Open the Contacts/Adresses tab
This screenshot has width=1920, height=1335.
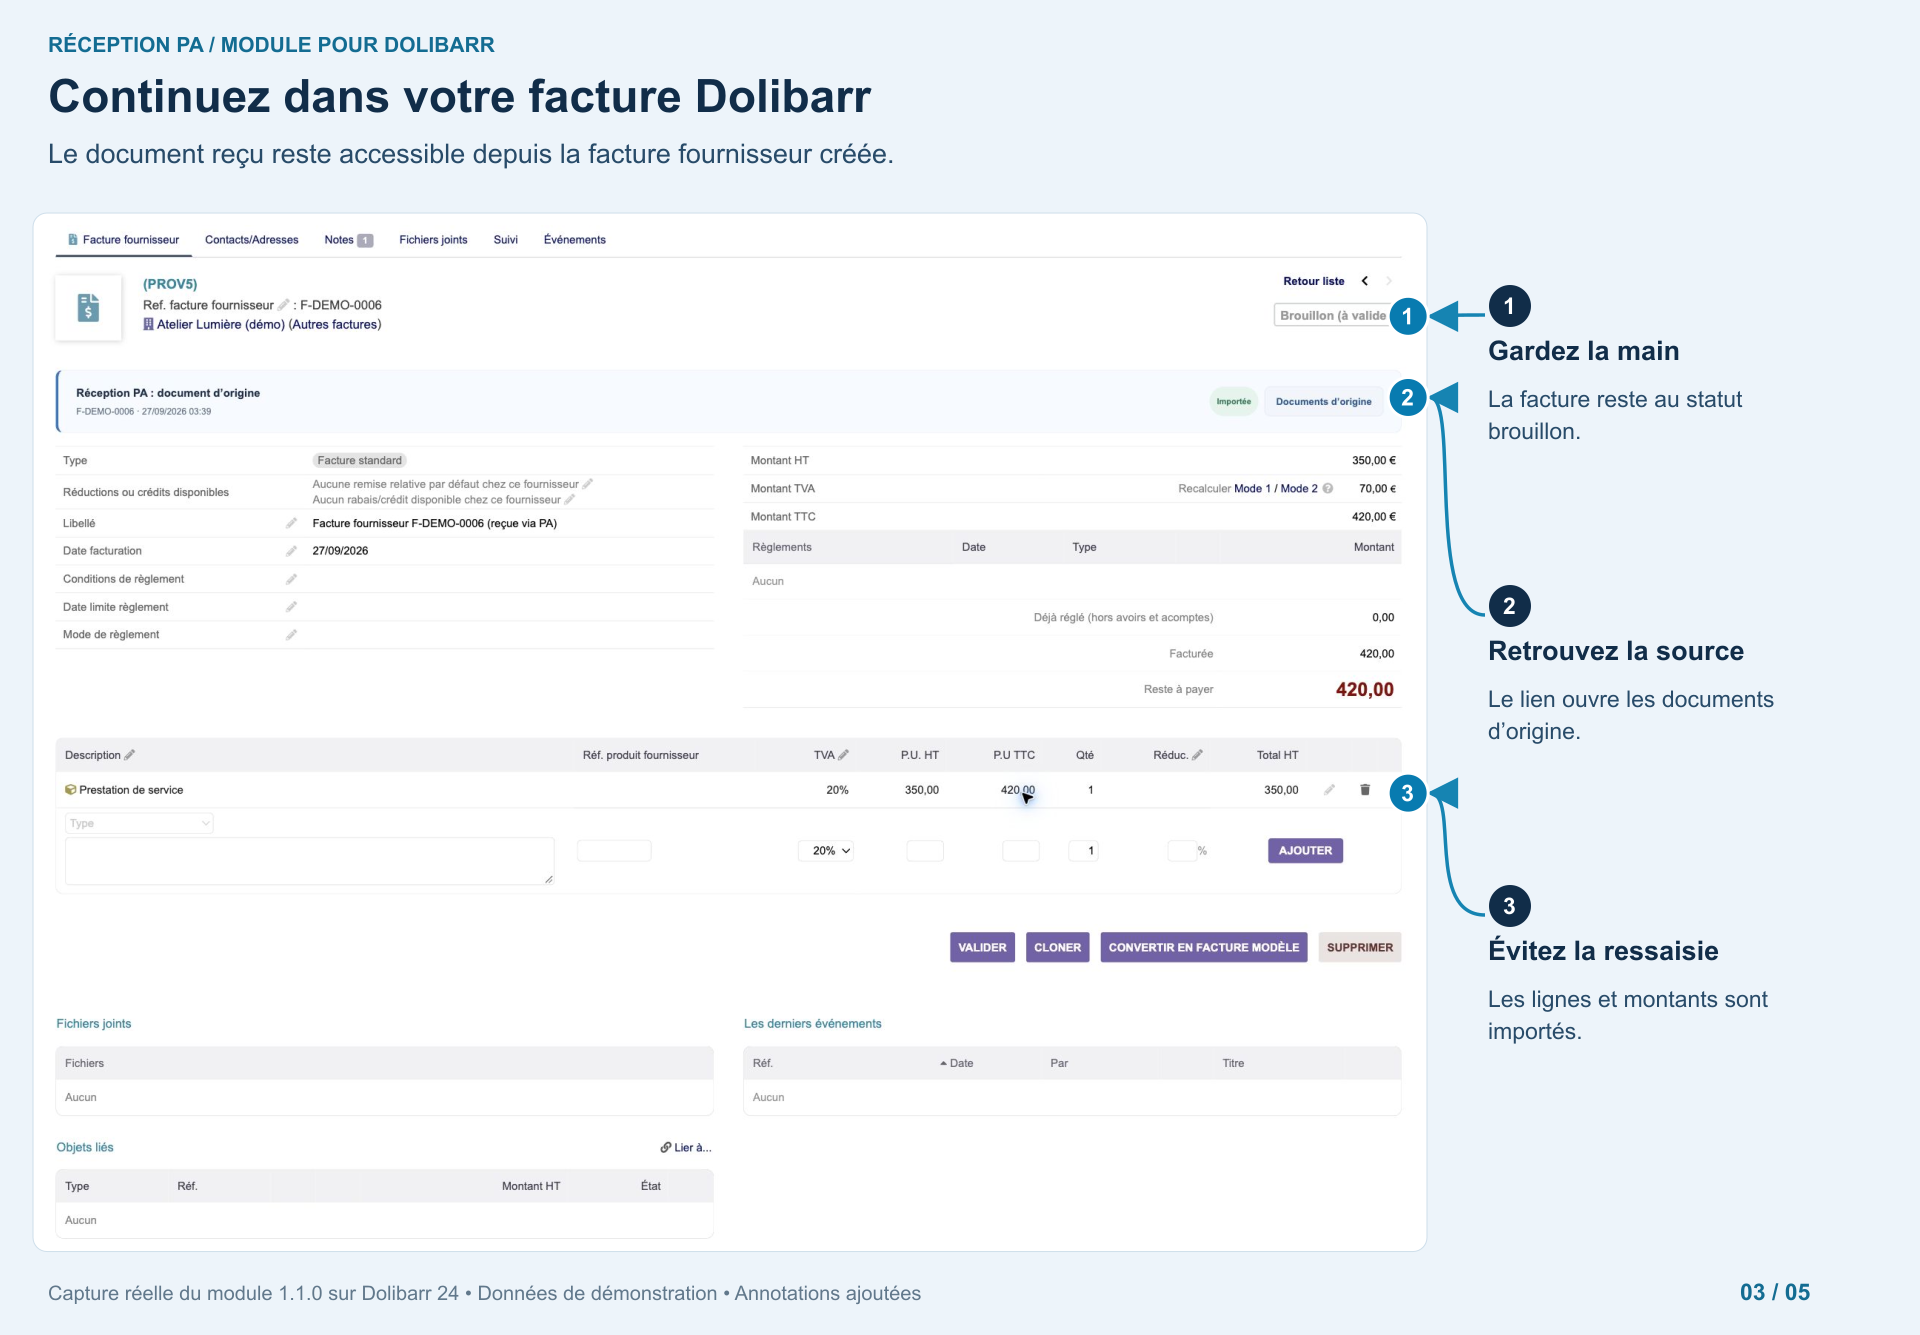(x=252, y=240)
